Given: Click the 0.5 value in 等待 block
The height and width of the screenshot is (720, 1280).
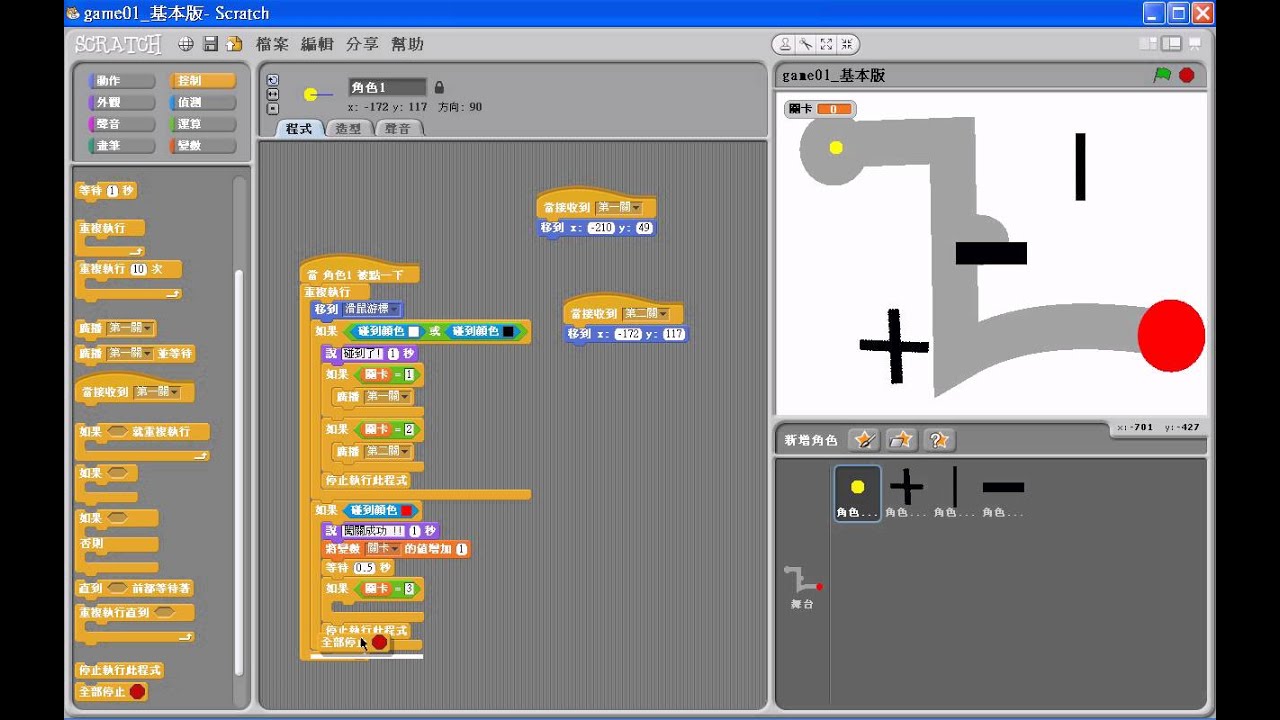Looking at the screenshot, I should coord(364,568).
